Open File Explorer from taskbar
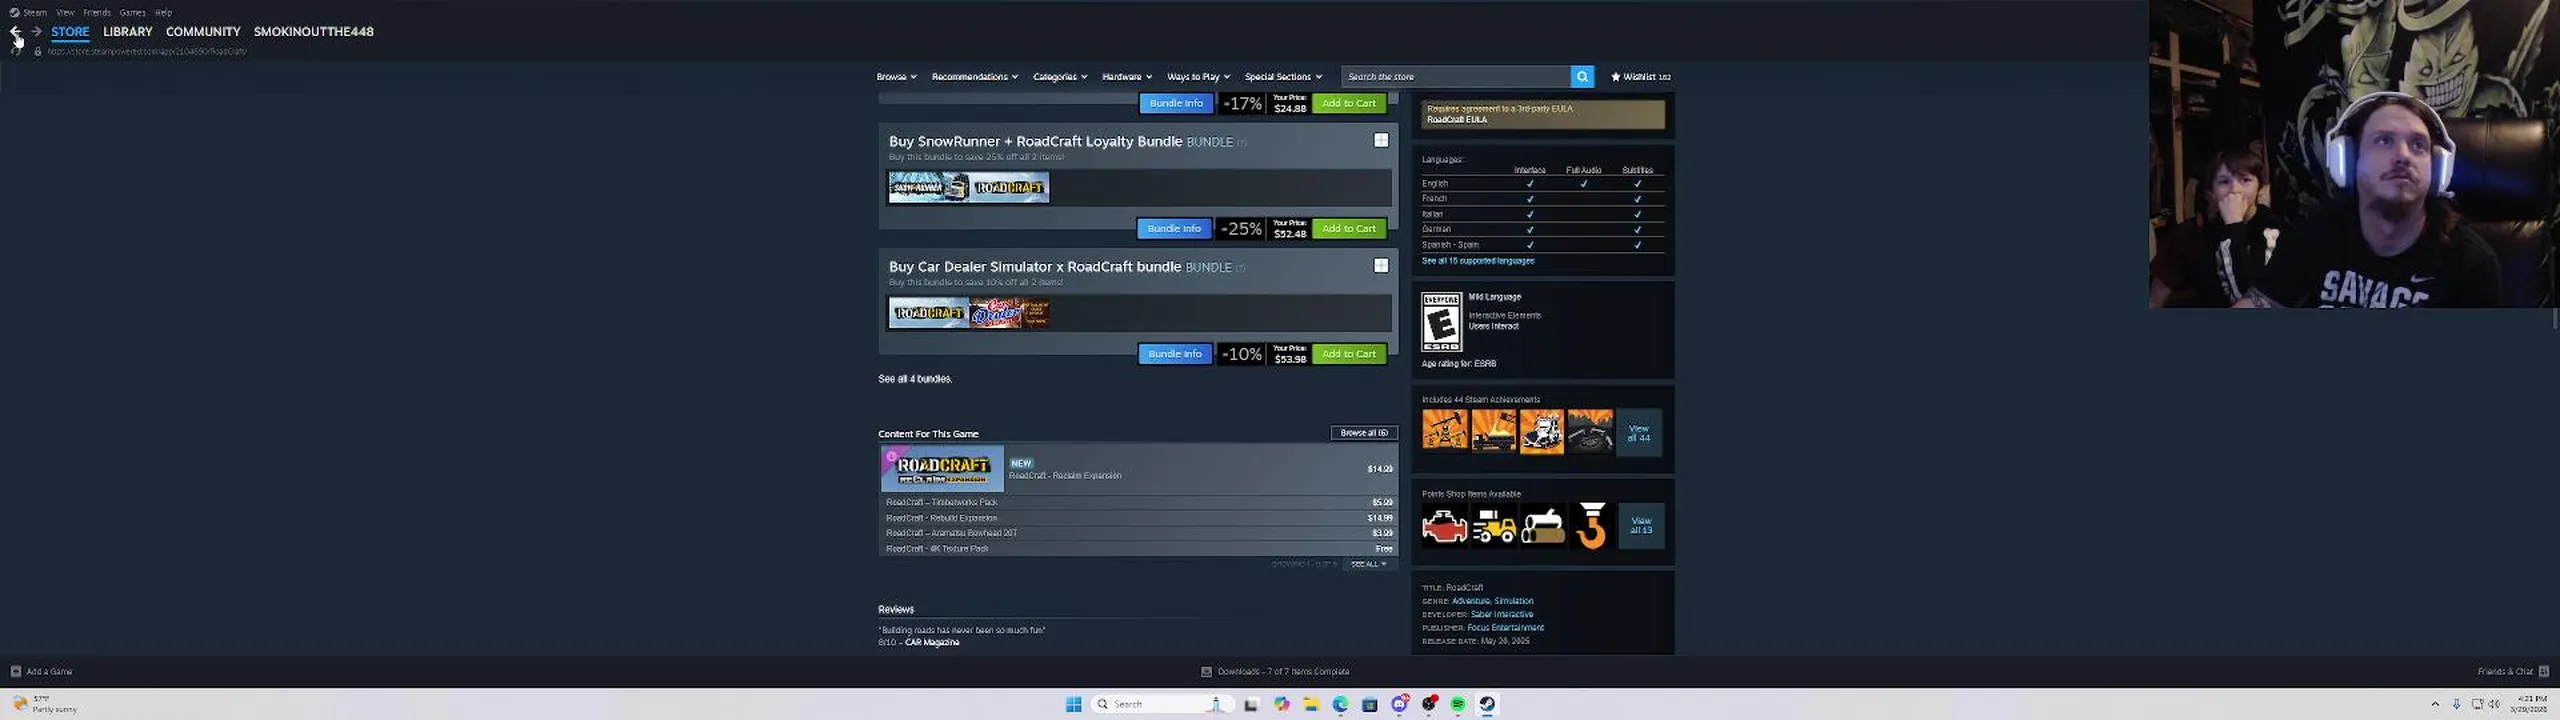The image size is (2560, 720). (x=1311, y=704)
